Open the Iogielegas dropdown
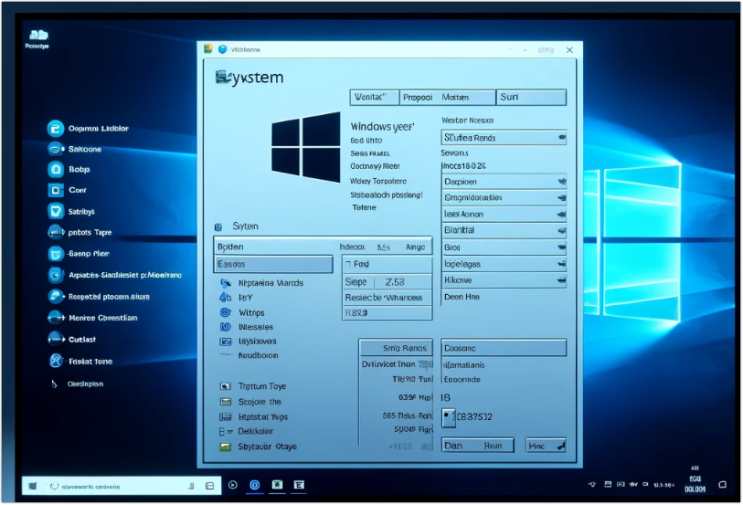Viewport: 743px width, 505px height. [x=504, y=264]
